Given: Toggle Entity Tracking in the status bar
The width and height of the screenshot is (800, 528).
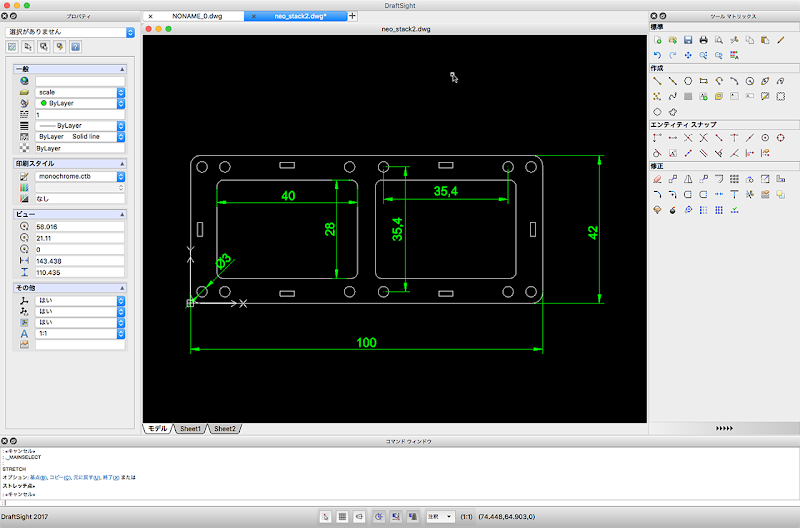Looking at the screenshot, I should click(412, 517).
